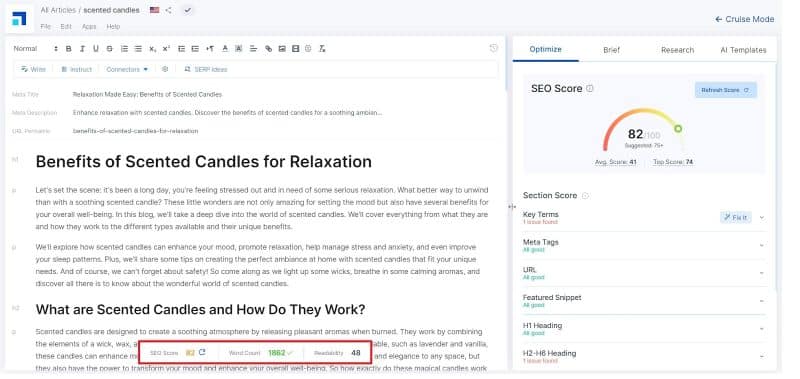The width and height of the screenshot is (800, 379).
Task: Go to All Articles breadcrumb
Action: (x=58, y=10)
